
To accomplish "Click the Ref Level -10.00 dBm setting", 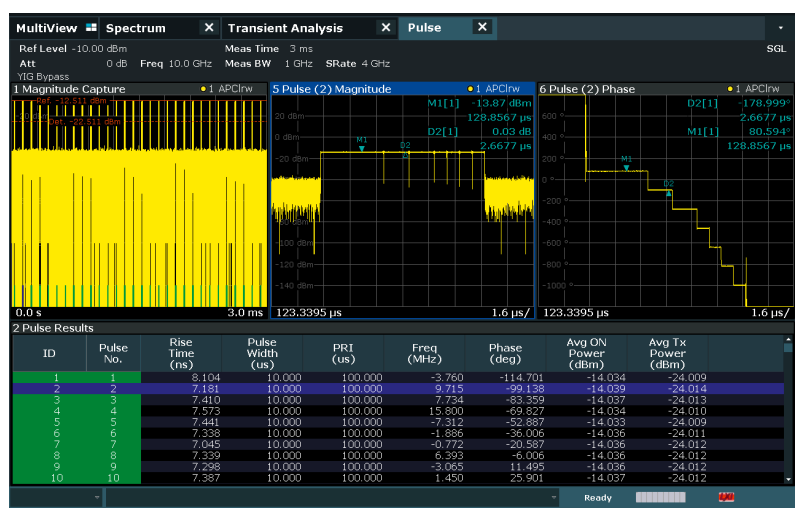I will click(73, 49).
